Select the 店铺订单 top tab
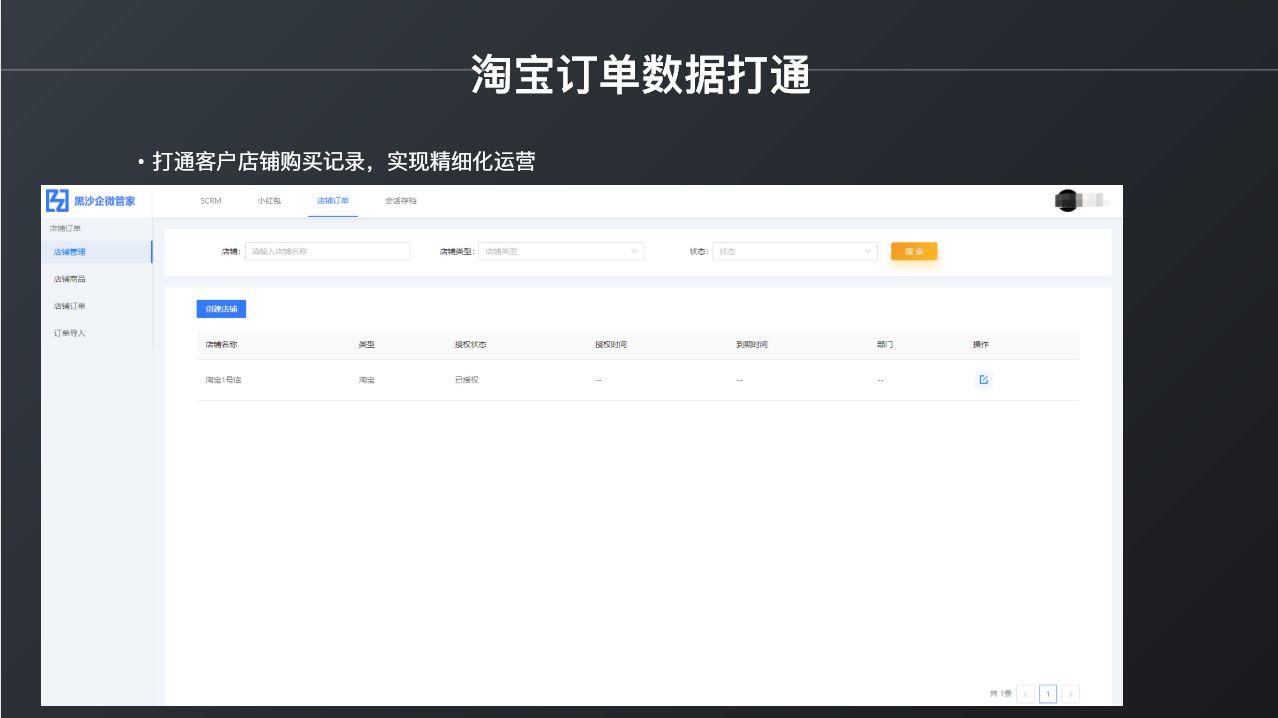Viewport: 1278px width, 718px height. tap(333, 201)
